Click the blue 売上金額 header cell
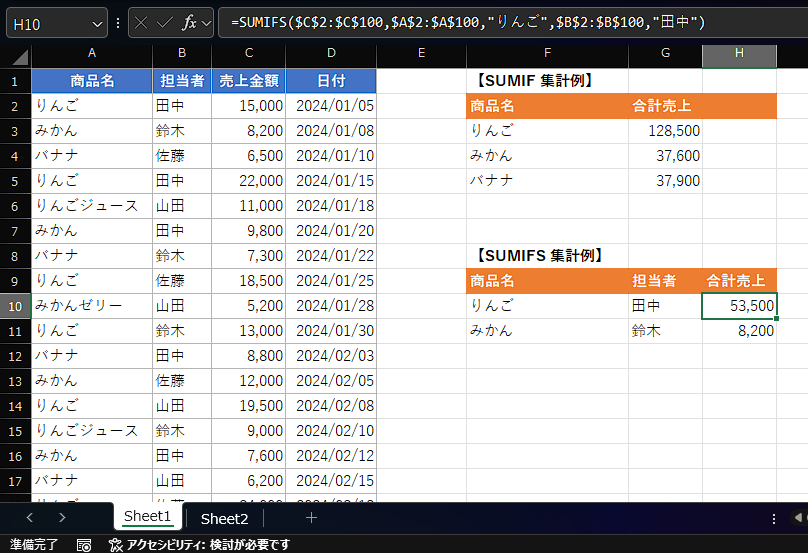Image resolution: width=808 pixels, height=553 pixels. (x=248, y=81)
